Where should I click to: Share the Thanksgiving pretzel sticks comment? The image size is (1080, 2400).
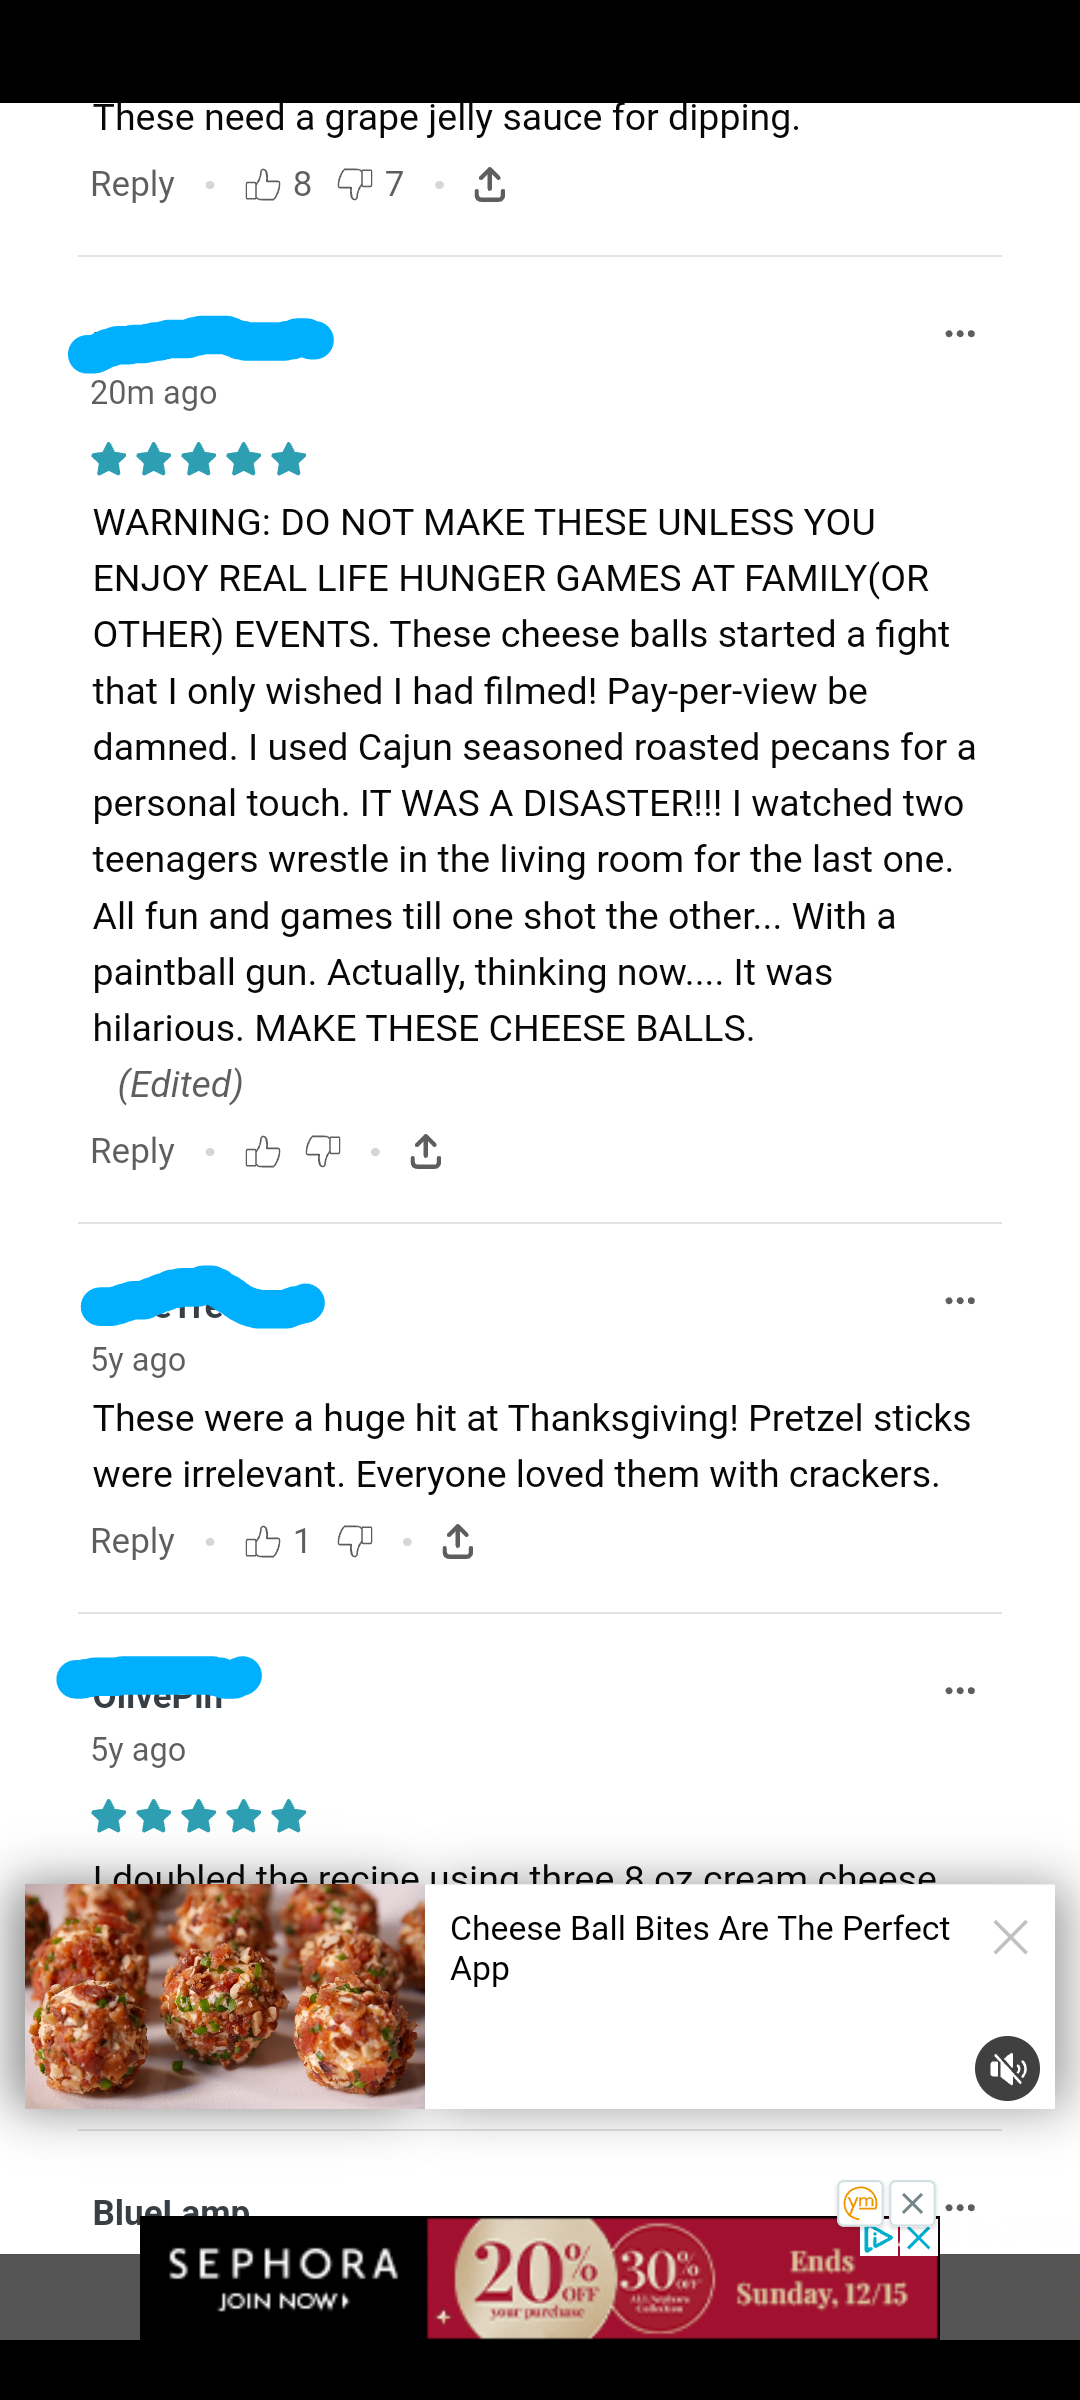(458, 1542)
